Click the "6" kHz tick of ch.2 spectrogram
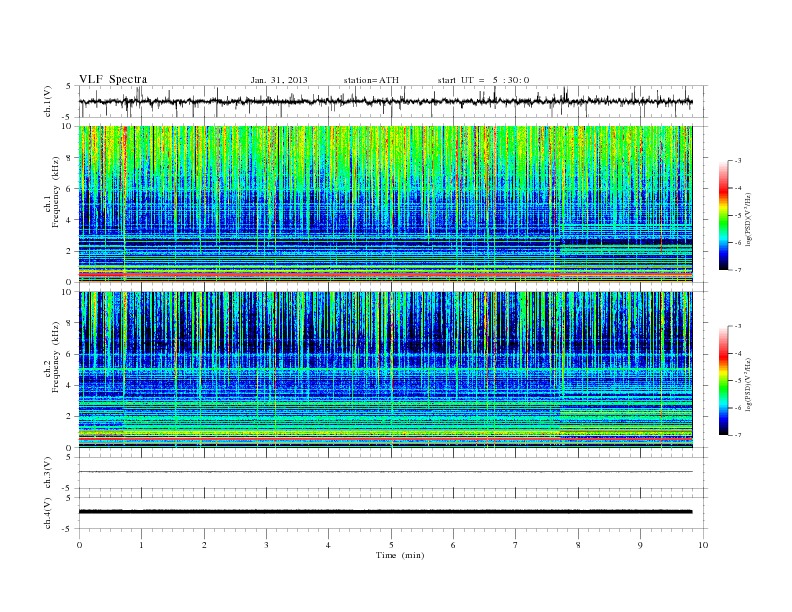The image size is (792, 612). point(69,354)
